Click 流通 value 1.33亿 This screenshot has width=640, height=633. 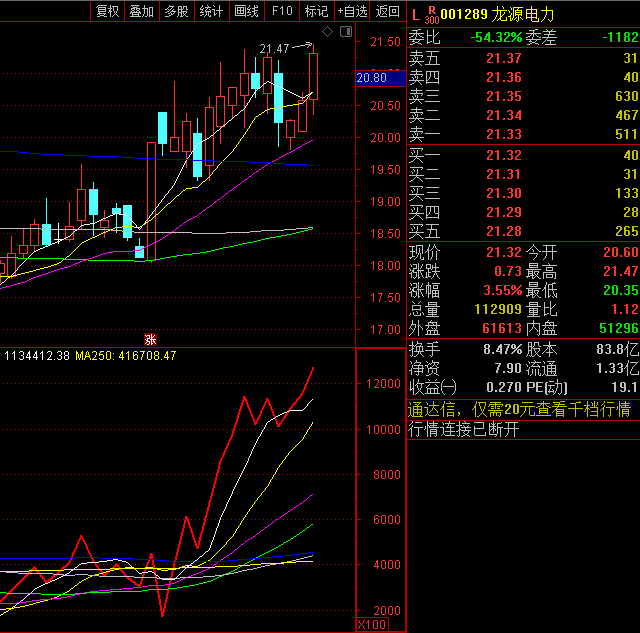click(x=617, y=369)
